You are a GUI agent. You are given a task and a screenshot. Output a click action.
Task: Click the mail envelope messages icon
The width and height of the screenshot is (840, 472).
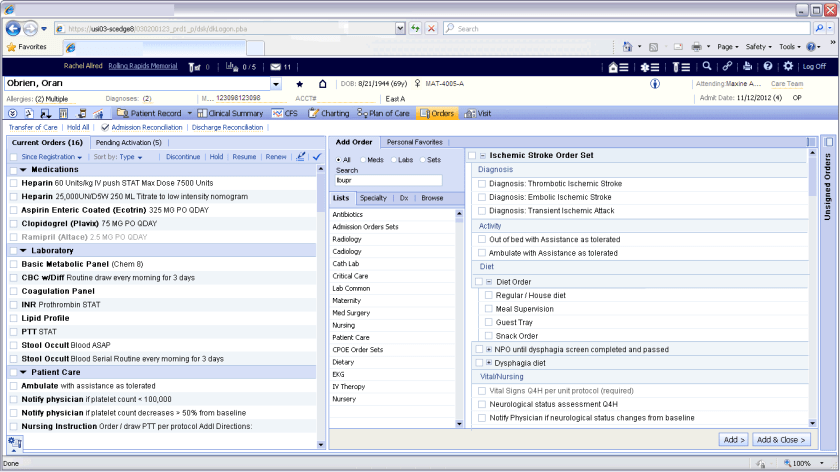pyautogui.click(x=276, y=67)
